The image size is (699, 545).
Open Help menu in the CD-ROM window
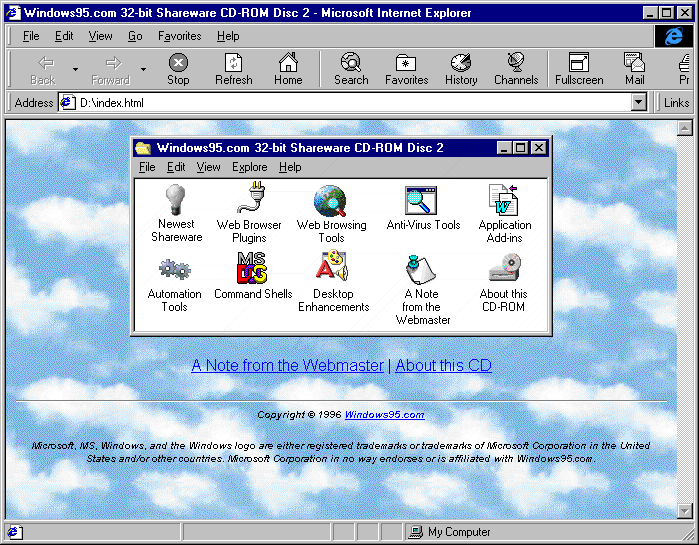[x=290, y=167]
